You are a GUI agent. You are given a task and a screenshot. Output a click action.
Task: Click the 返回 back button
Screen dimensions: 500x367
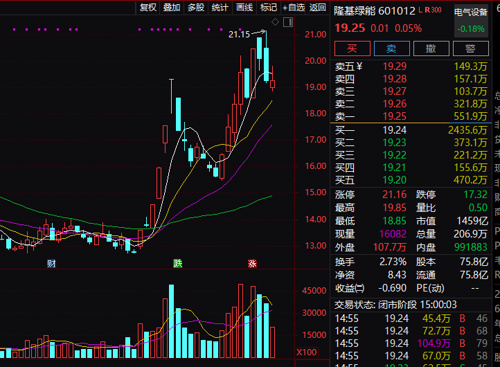point(317,7)
